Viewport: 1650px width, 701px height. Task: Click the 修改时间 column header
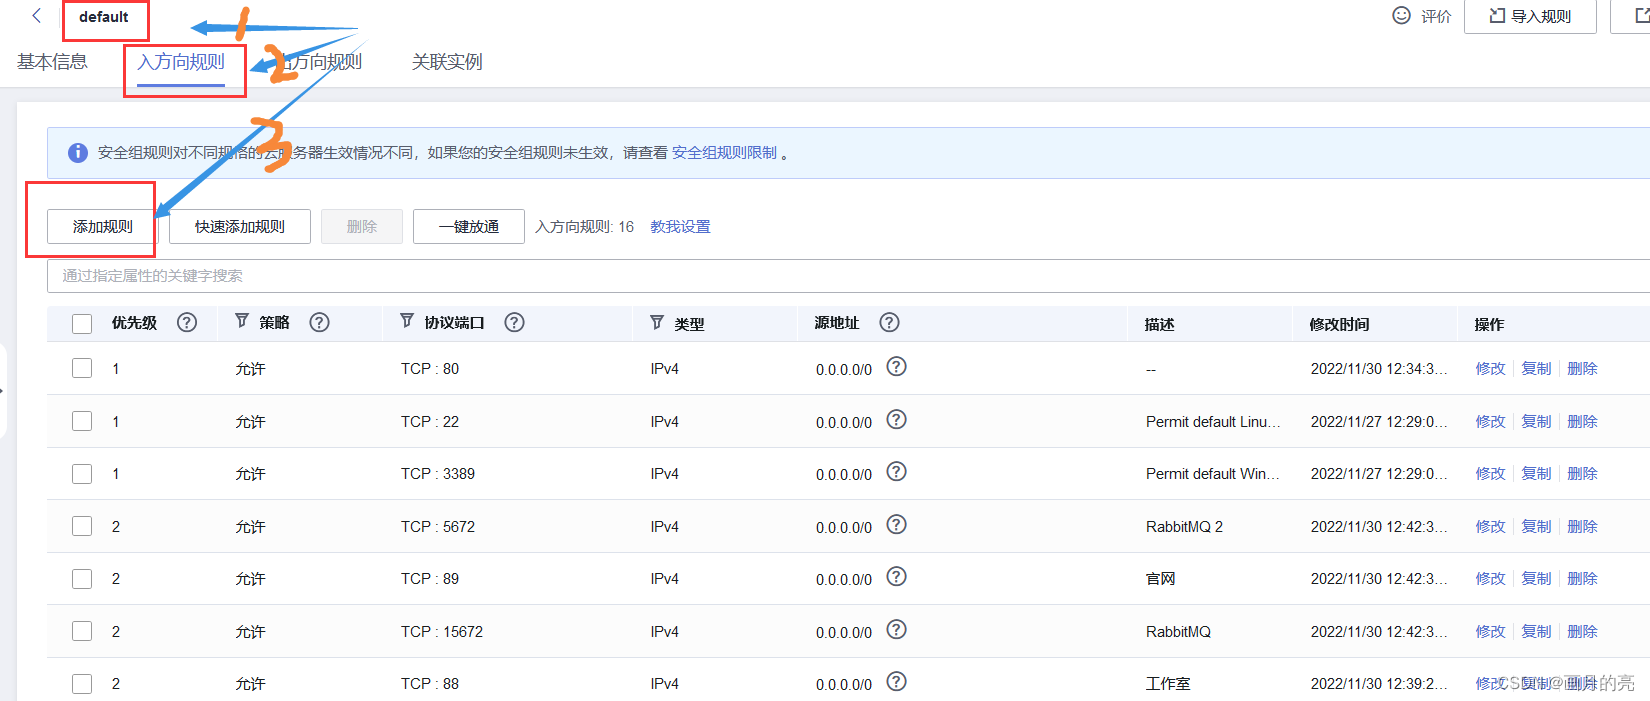click(1339, 324)
